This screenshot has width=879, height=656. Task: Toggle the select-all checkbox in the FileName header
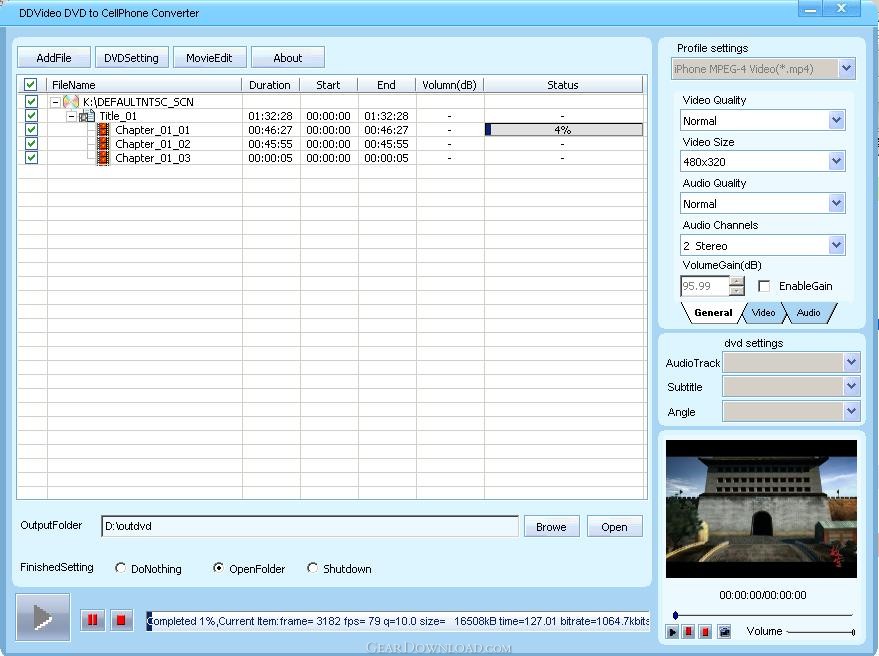31,85
